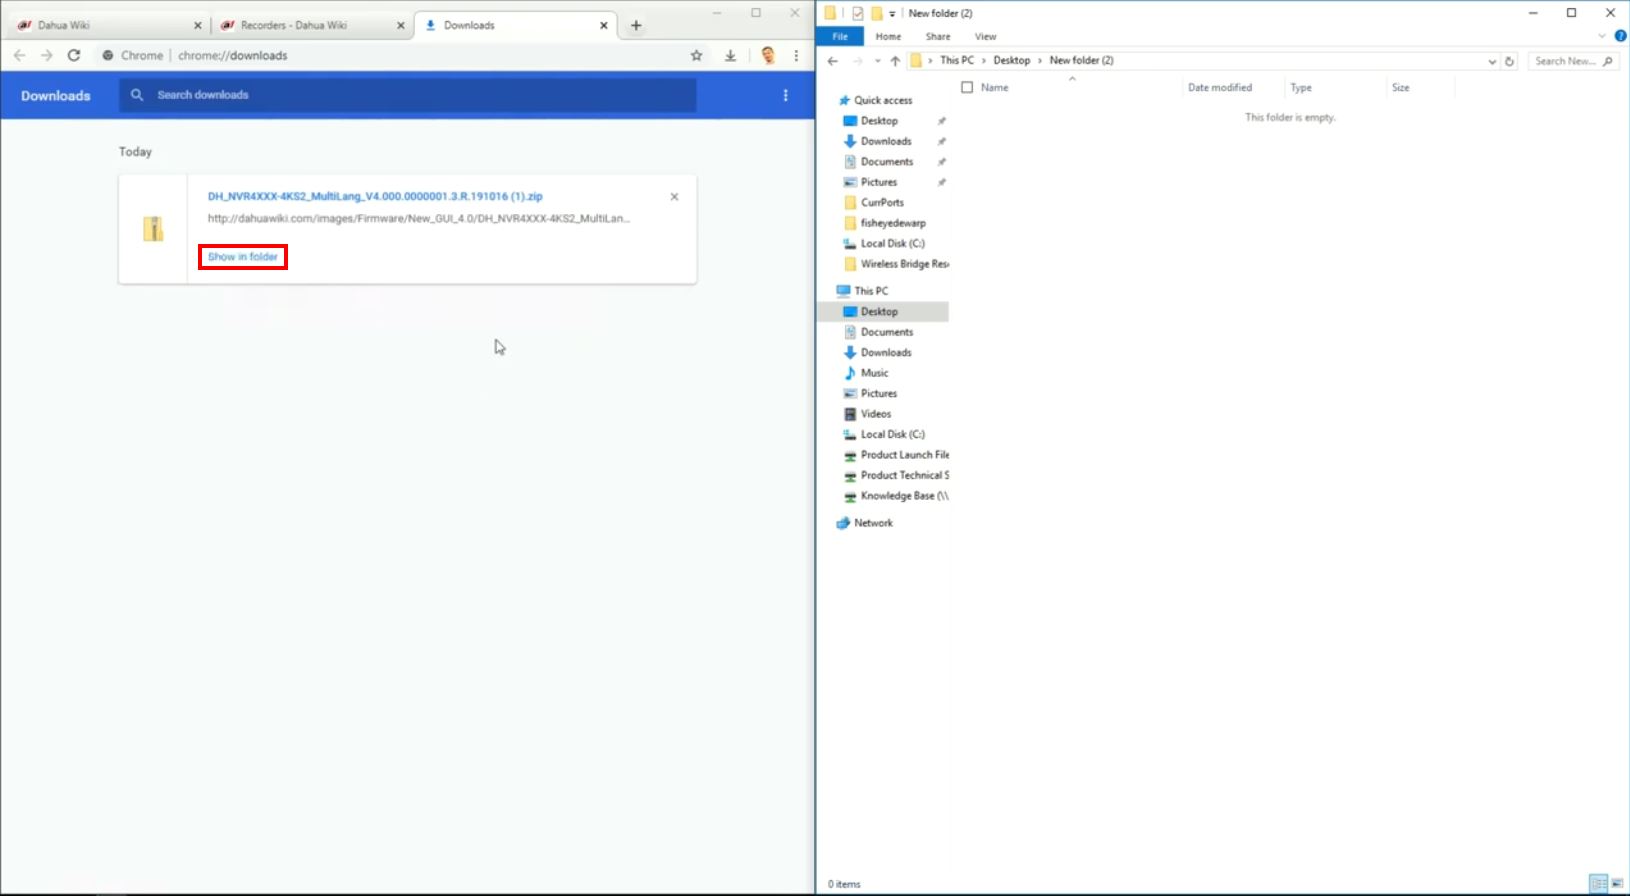Open the Home ribbon tab in Explorer
This screenshot has height=896, width=1630.
pos(888,36)
